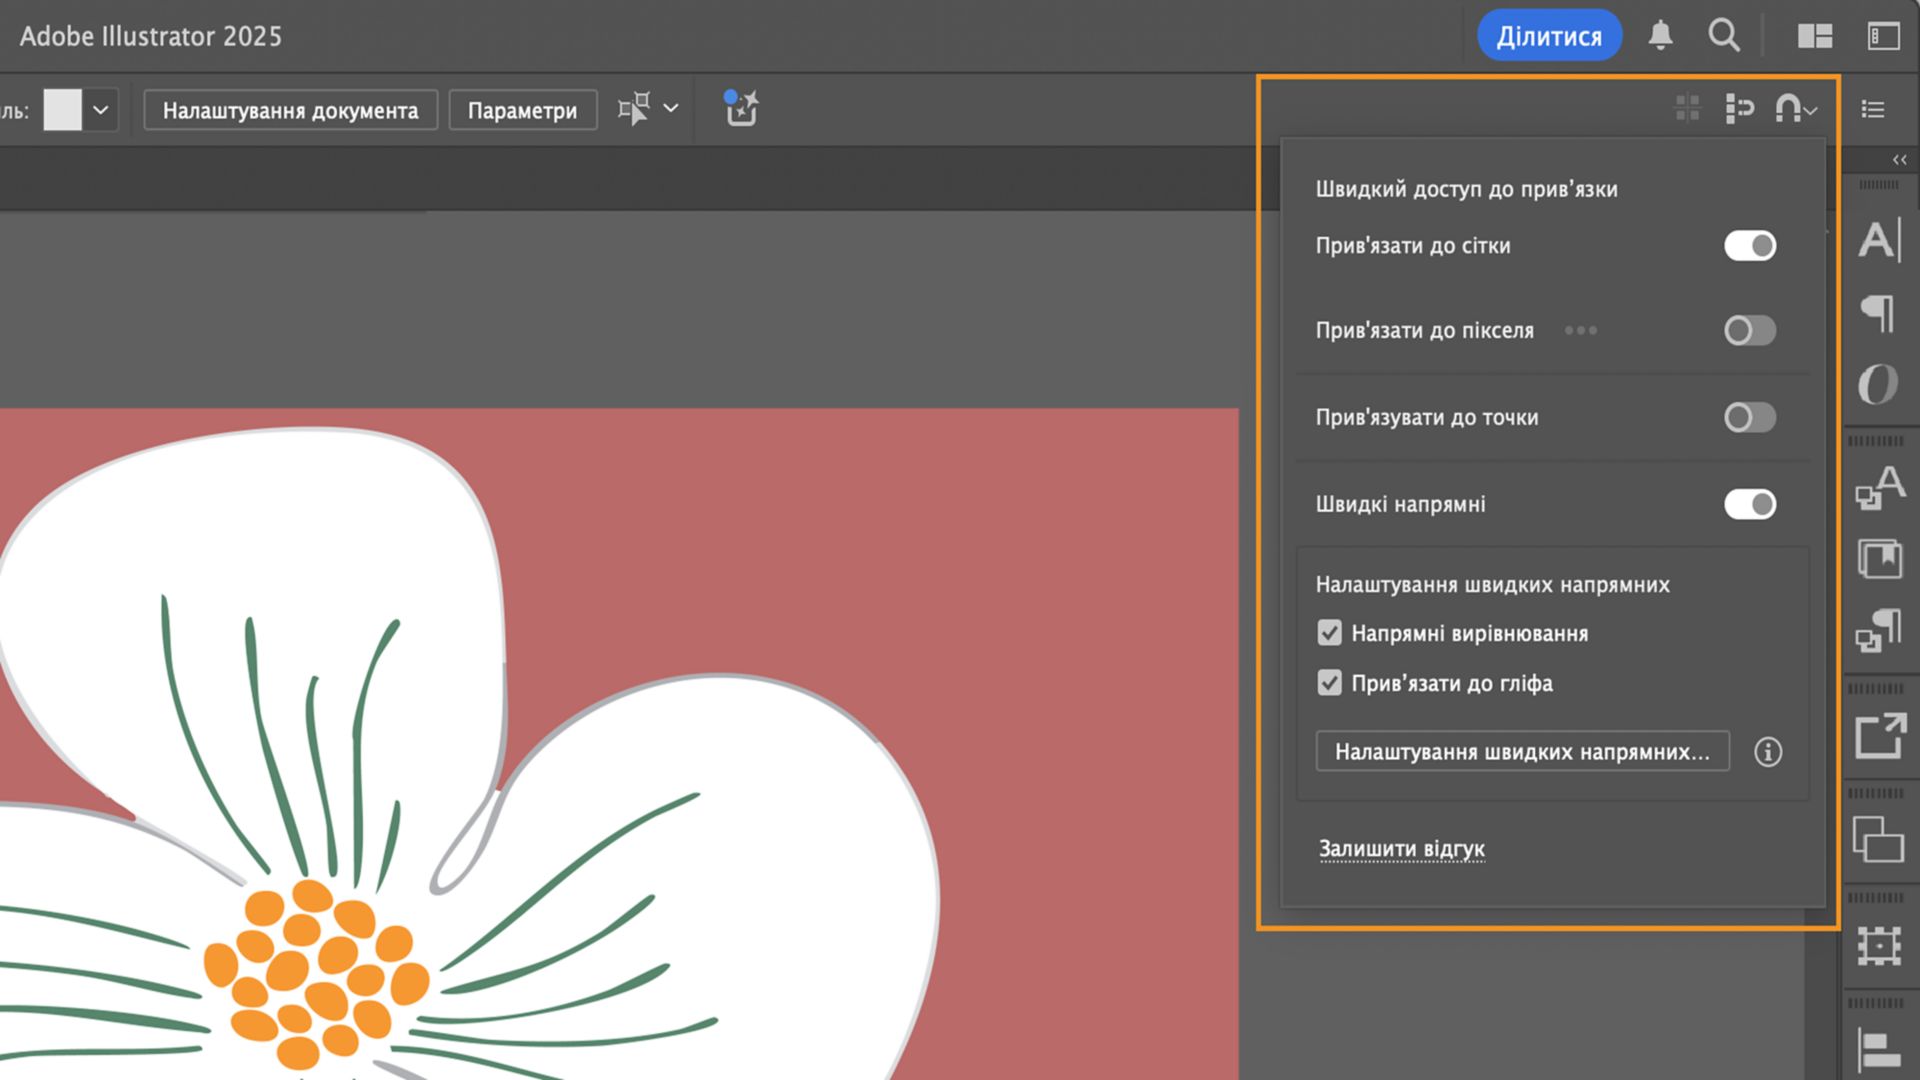Viewport: 1920px width, 1080px height.
Task: Expand the selection options dropdown chevron
Action: (x=671, y=108)
